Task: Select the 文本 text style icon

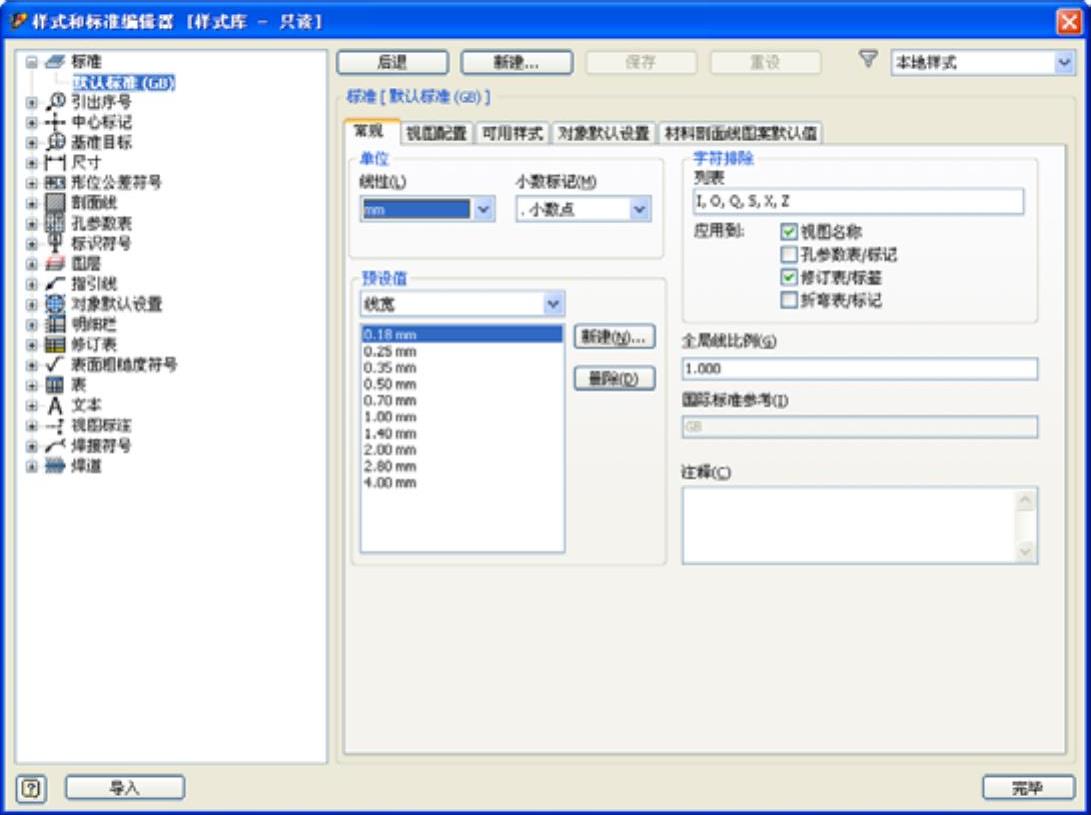Action: 55,405
